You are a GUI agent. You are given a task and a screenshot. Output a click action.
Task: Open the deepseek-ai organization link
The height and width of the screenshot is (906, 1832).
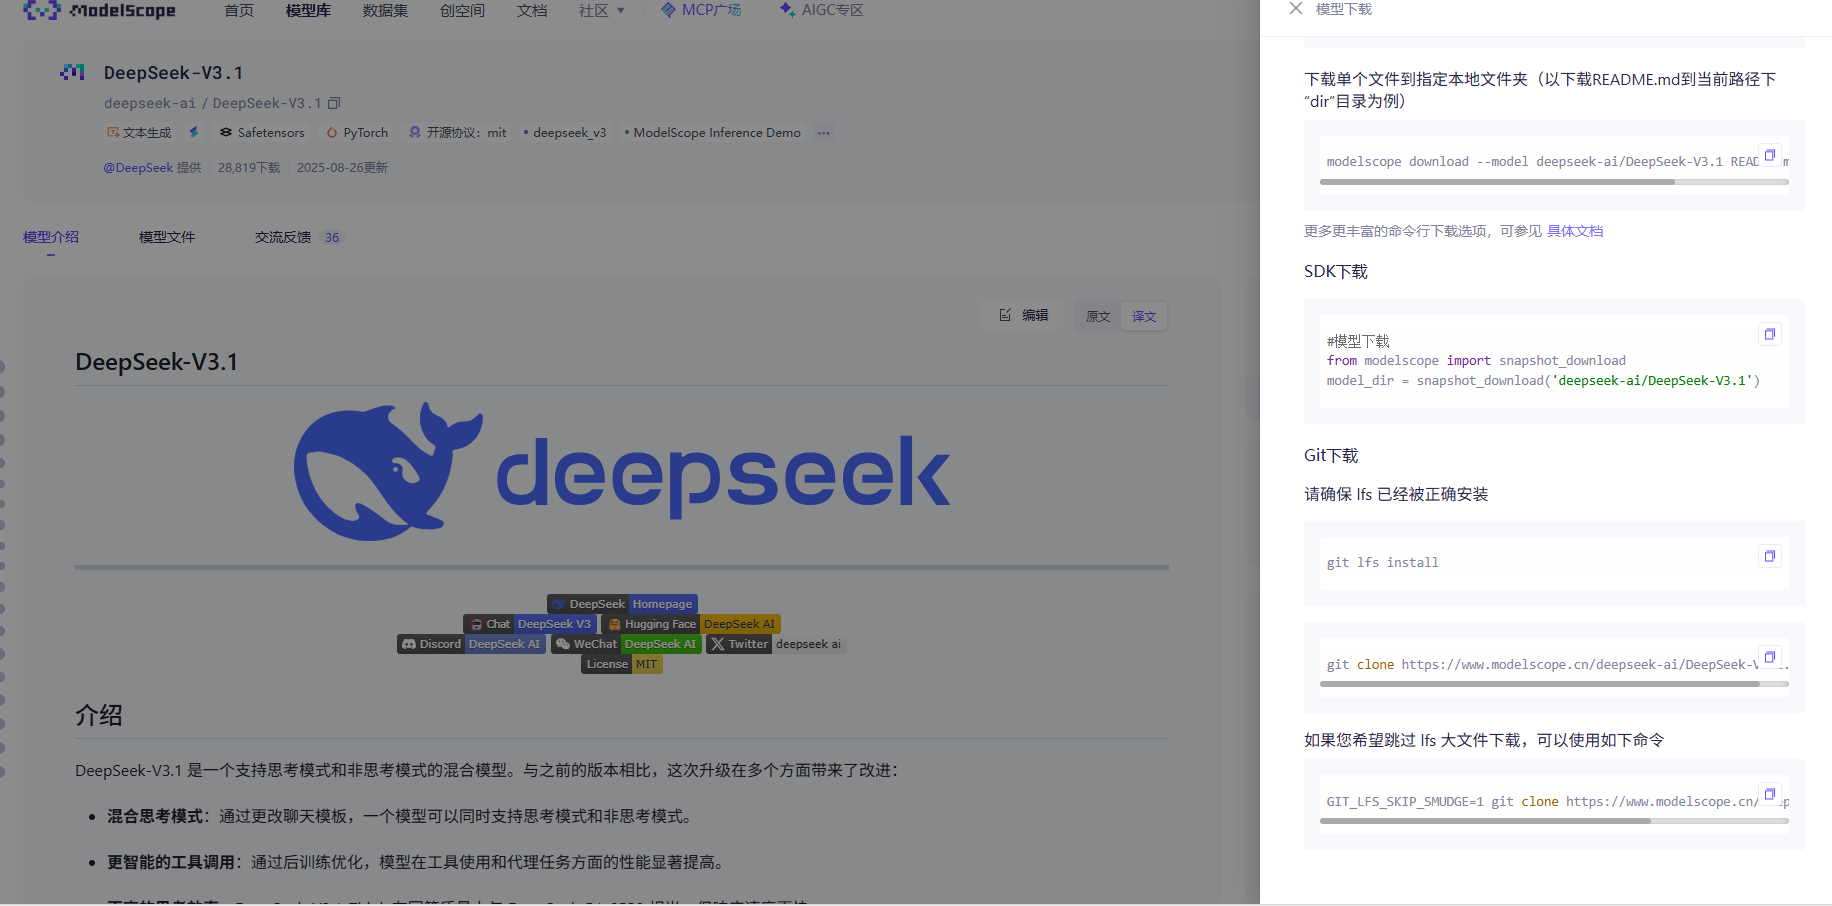pos(150,103)
